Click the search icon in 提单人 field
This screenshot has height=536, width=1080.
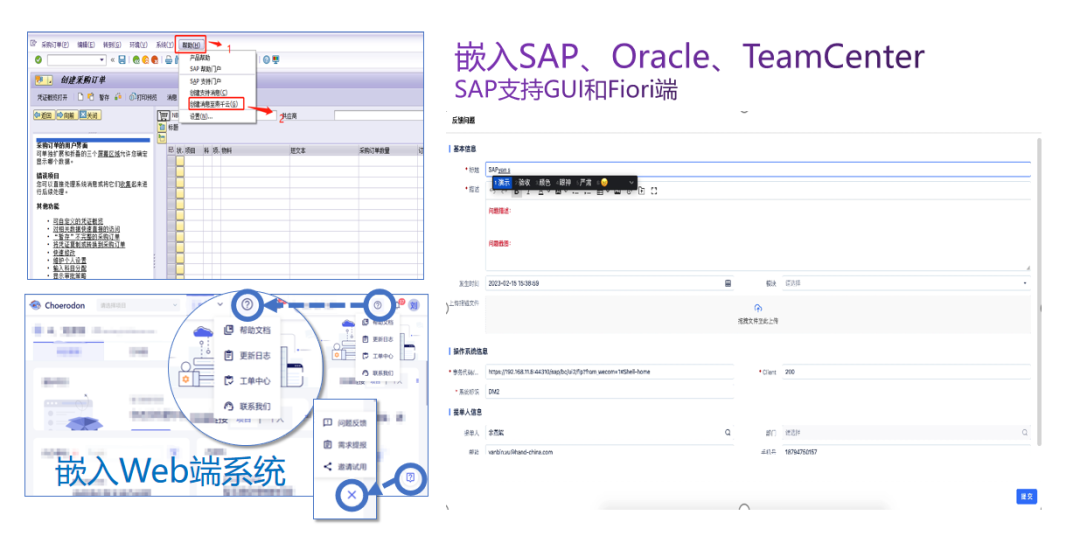point(728,433)
